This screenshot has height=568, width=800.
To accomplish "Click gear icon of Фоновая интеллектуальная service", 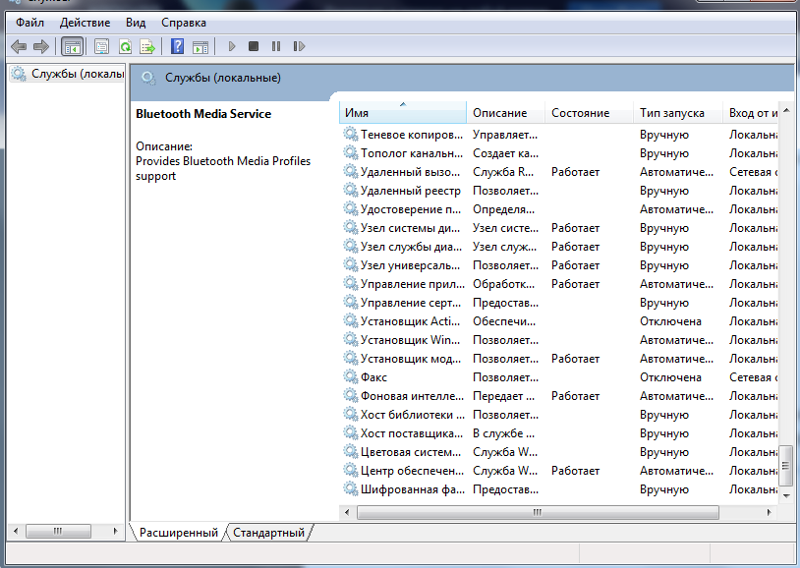I will pos(351,396).
